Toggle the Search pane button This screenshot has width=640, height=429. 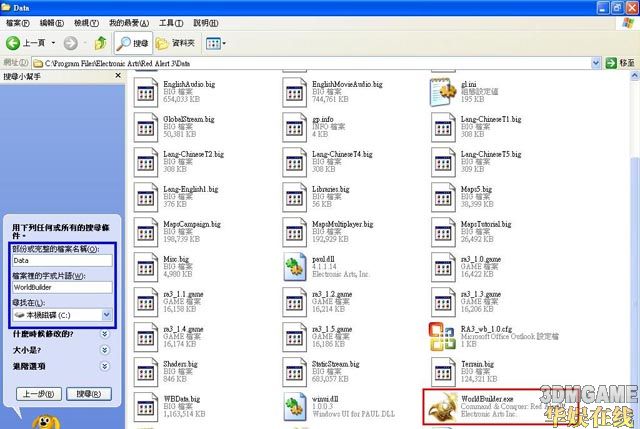click(x=133, y=43)
